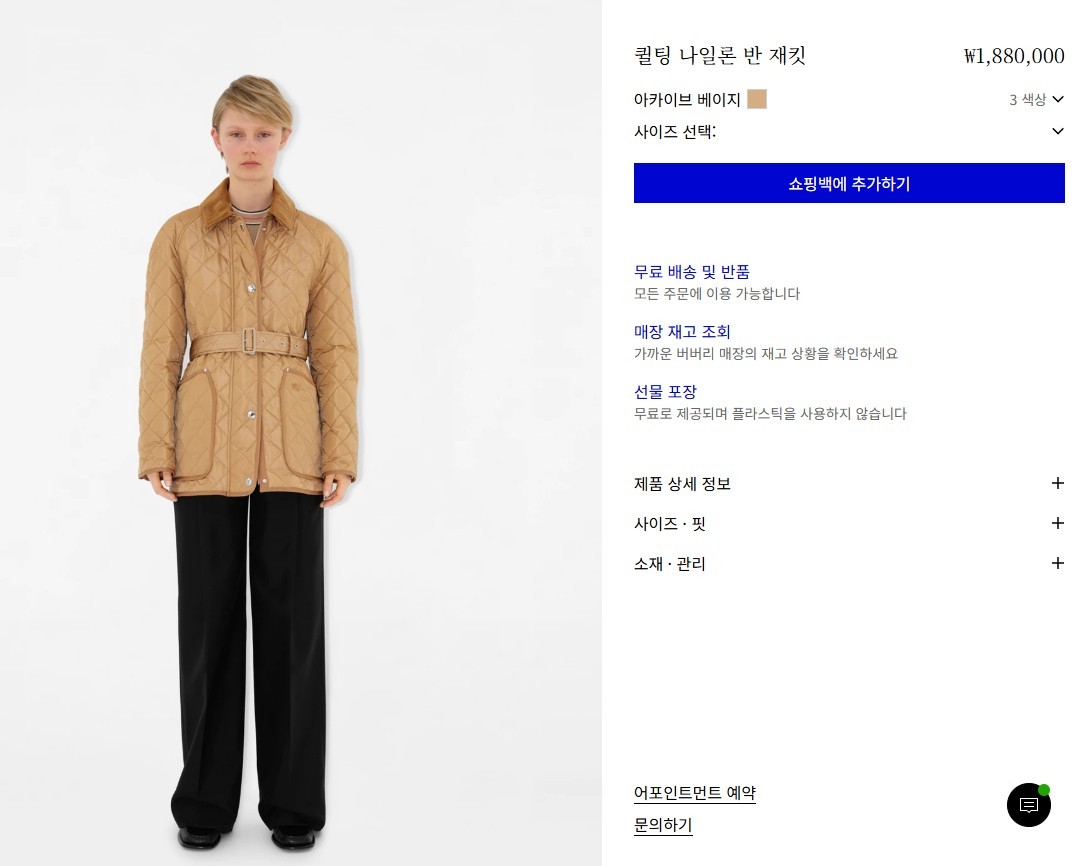Viewport: 1085px width, 866px height.
Task: Click the chevron next to 3 색상
Action: [x=1057, y=100]
